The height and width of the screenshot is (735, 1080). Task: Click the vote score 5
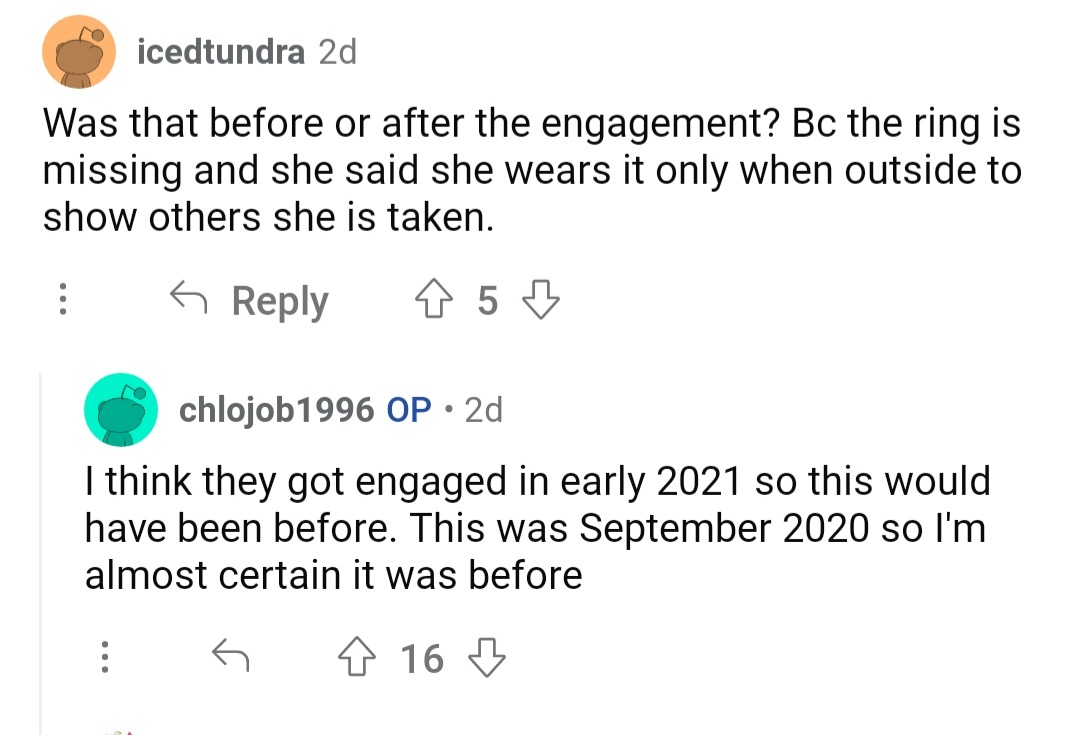[488, 300]
